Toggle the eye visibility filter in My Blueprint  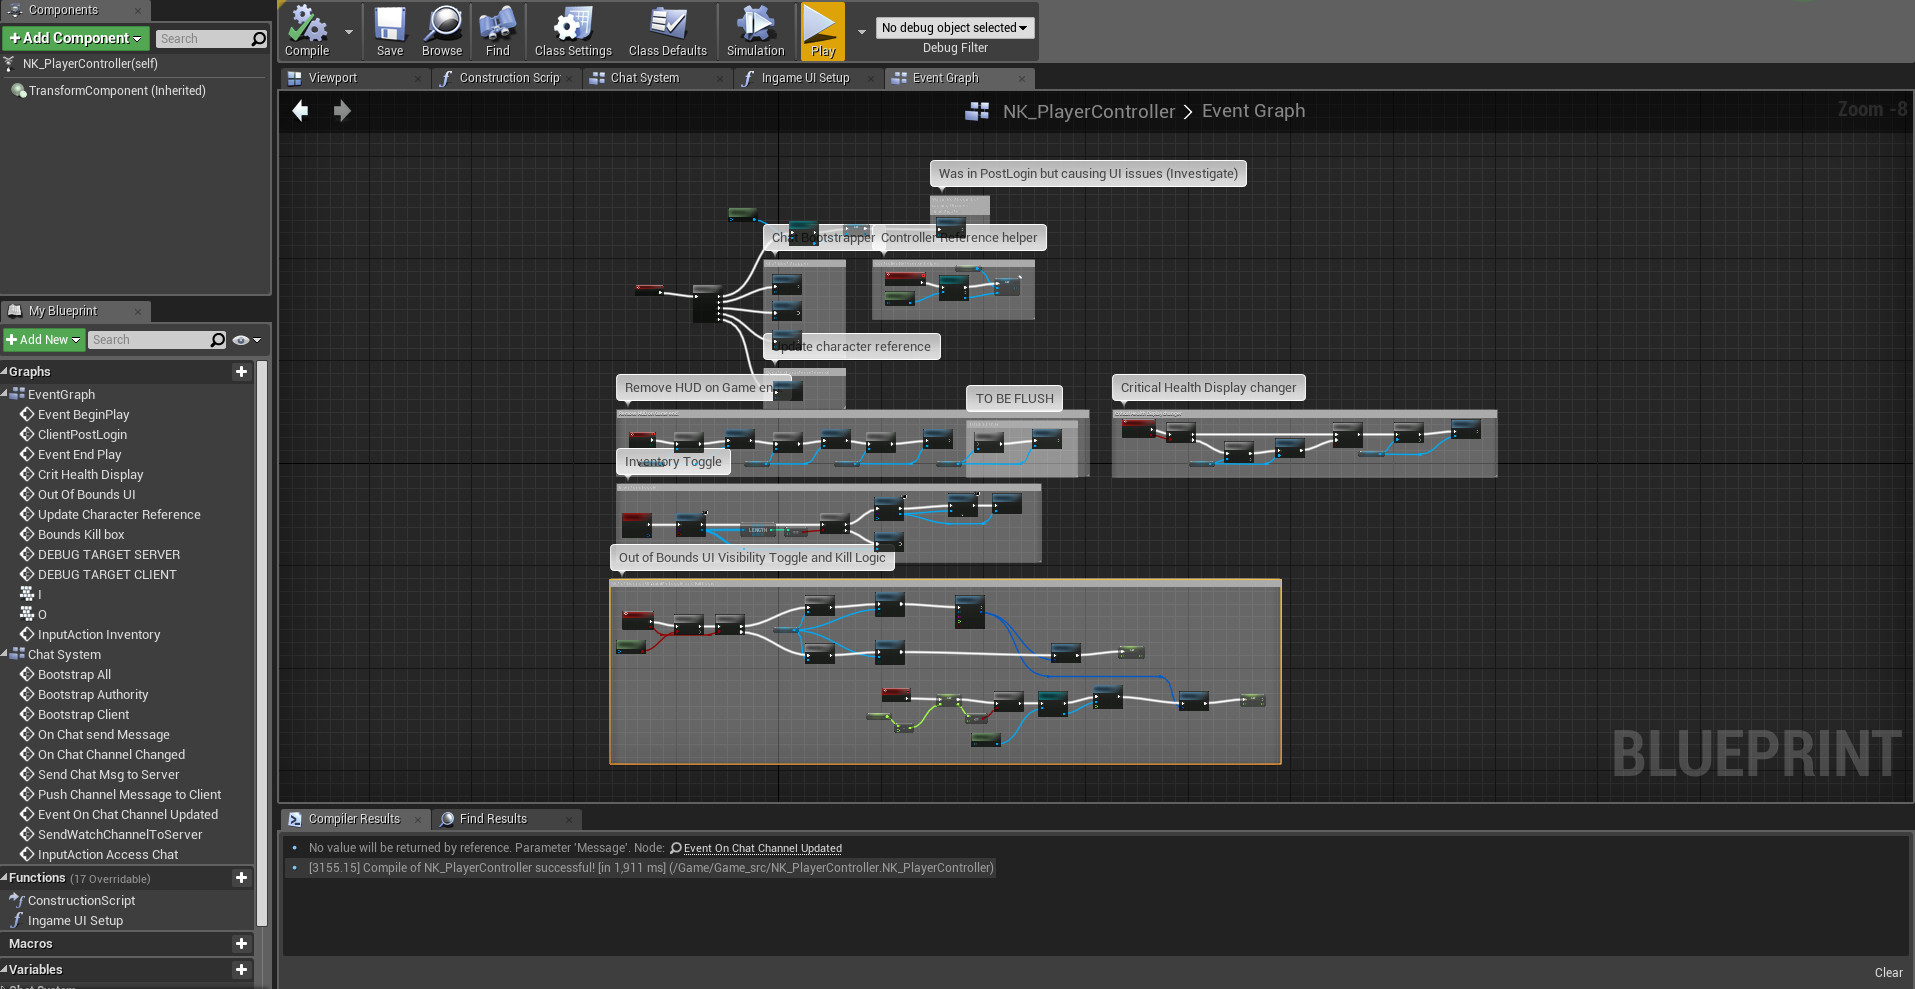pyautogui.click(x=240, y=340)
